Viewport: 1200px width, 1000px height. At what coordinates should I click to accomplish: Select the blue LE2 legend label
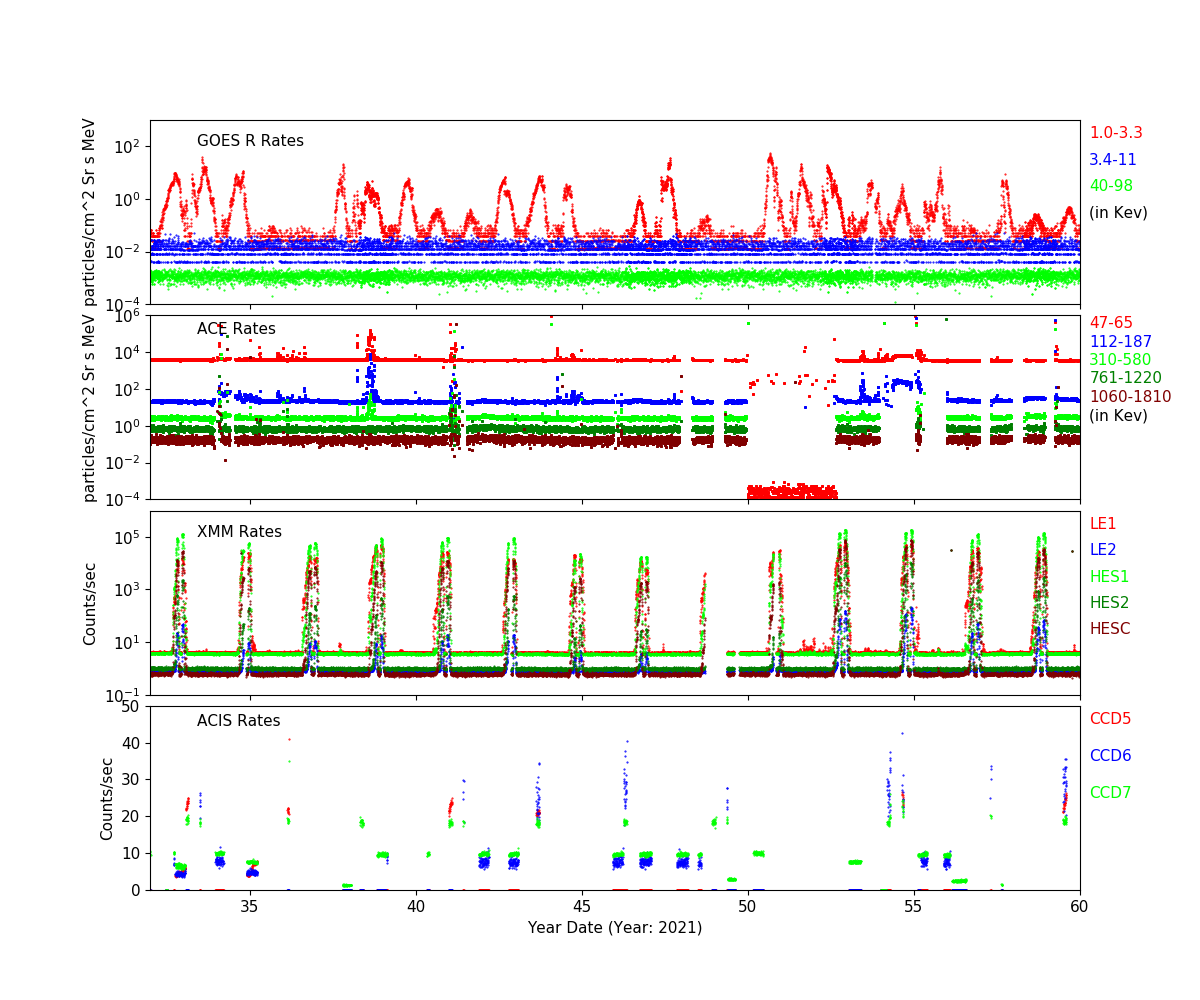pos(1102,550)
